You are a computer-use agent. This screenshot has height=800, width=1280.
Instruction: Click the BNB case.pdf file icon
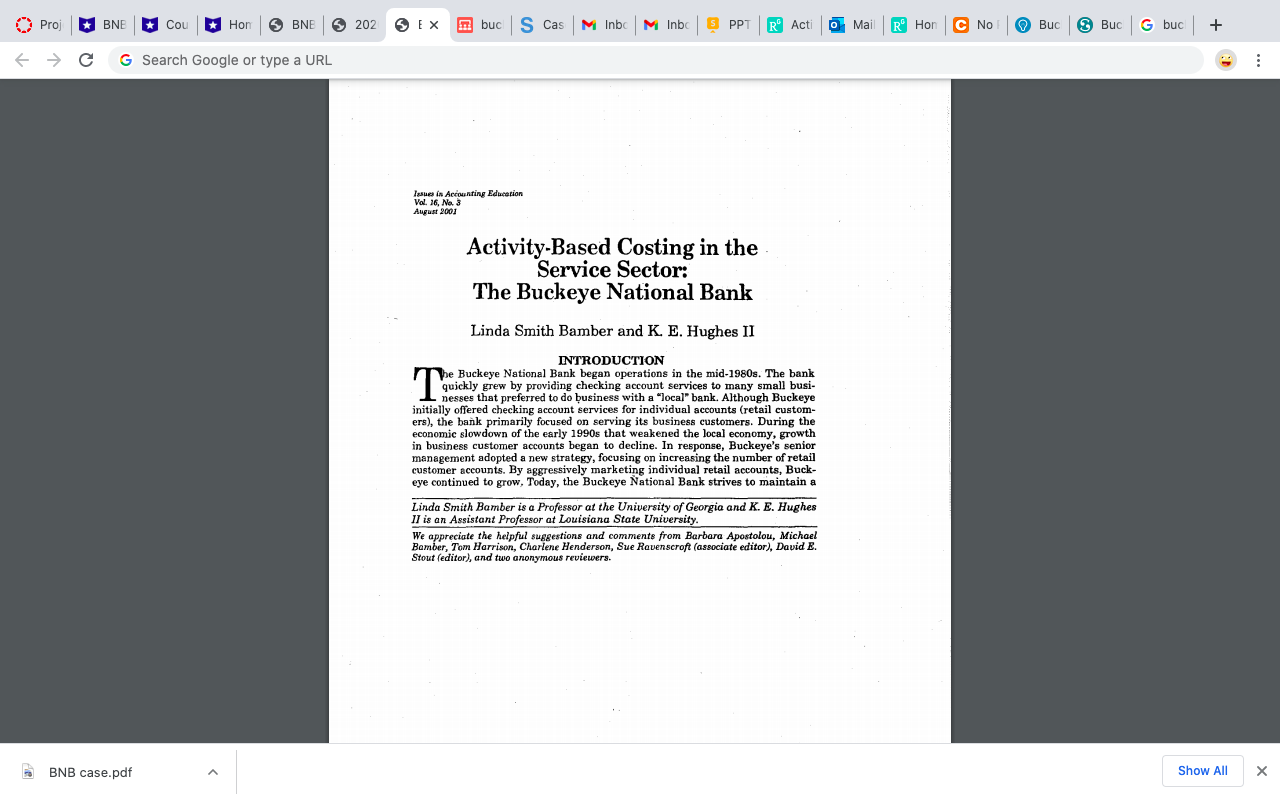tap(28, 772)
